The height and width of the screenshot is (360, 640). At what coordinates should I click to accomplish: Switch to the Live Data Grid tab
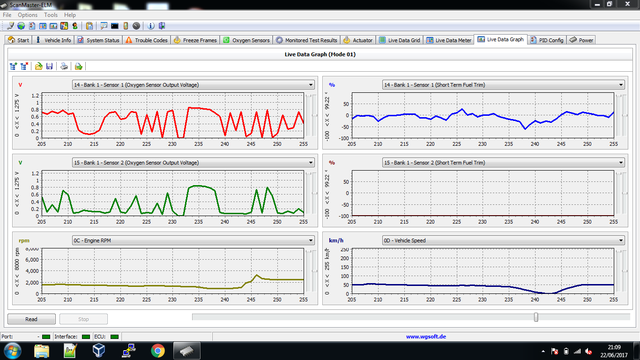click(x=400, y=40)
